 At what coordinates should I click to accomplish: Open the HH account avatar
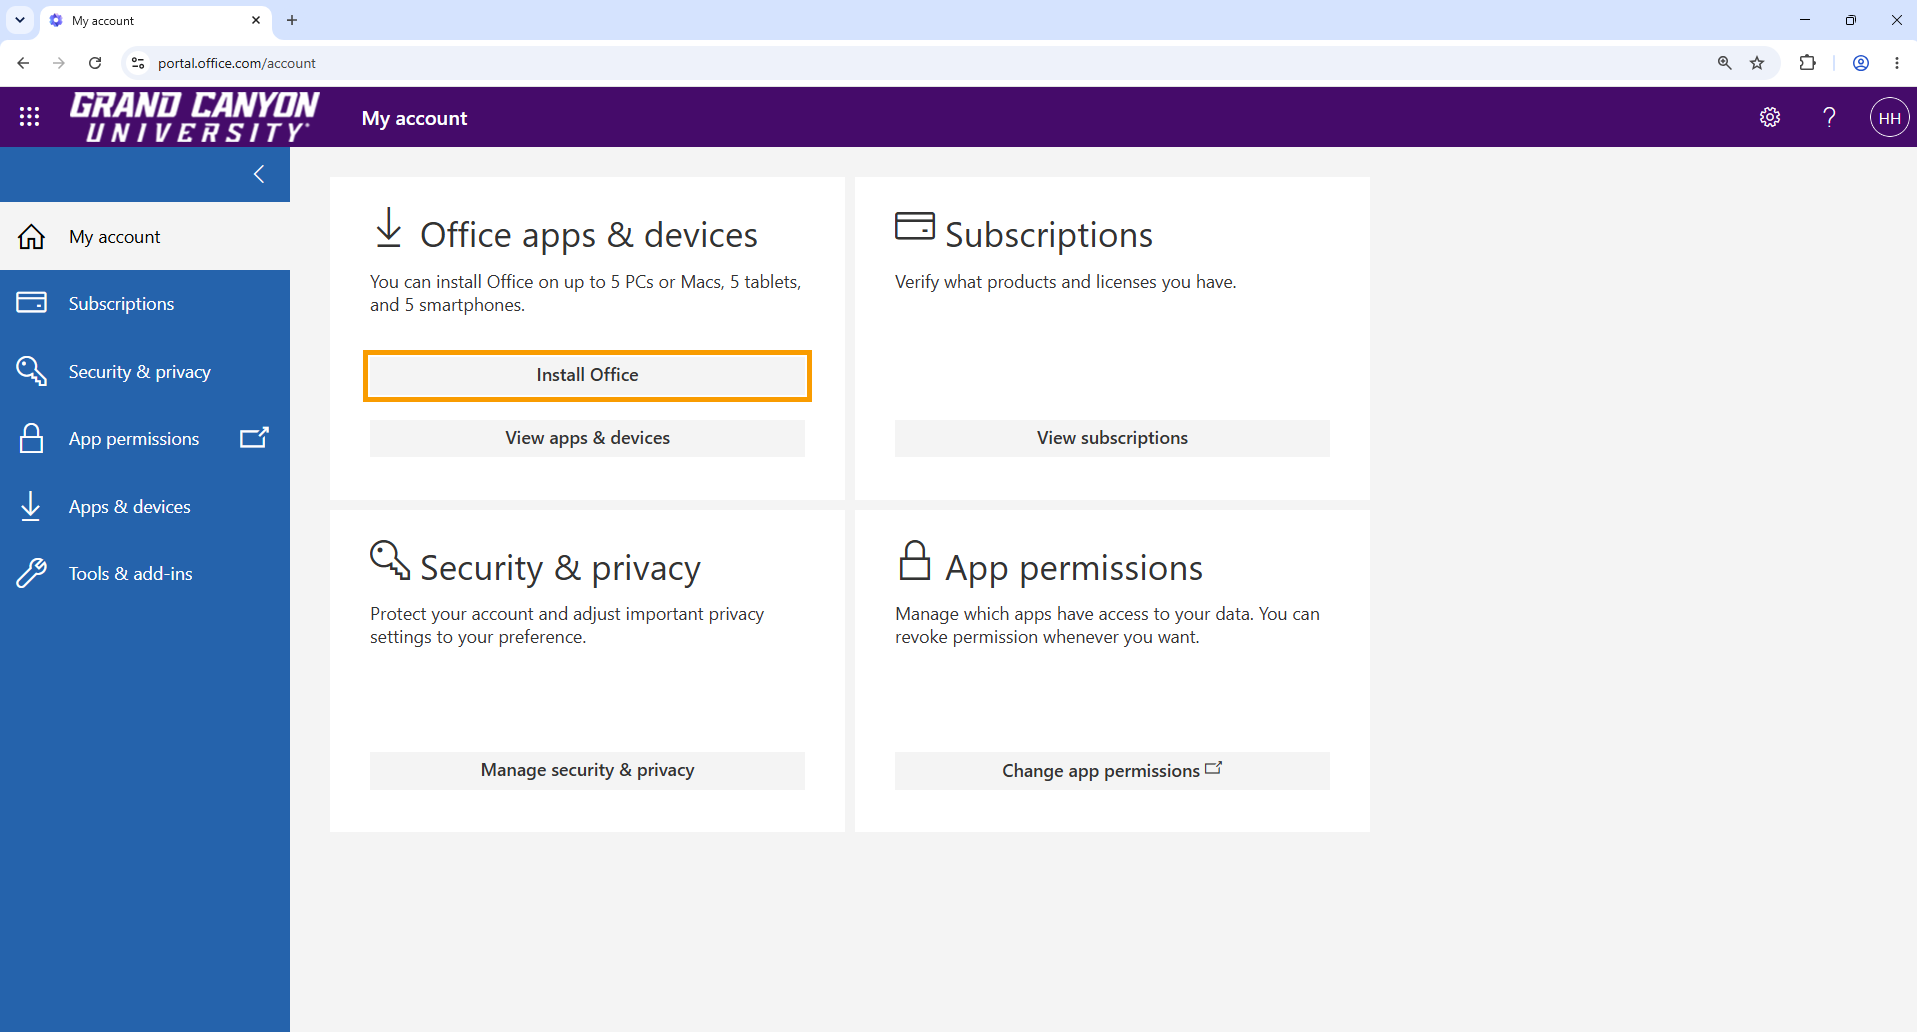coord(1889,117)
